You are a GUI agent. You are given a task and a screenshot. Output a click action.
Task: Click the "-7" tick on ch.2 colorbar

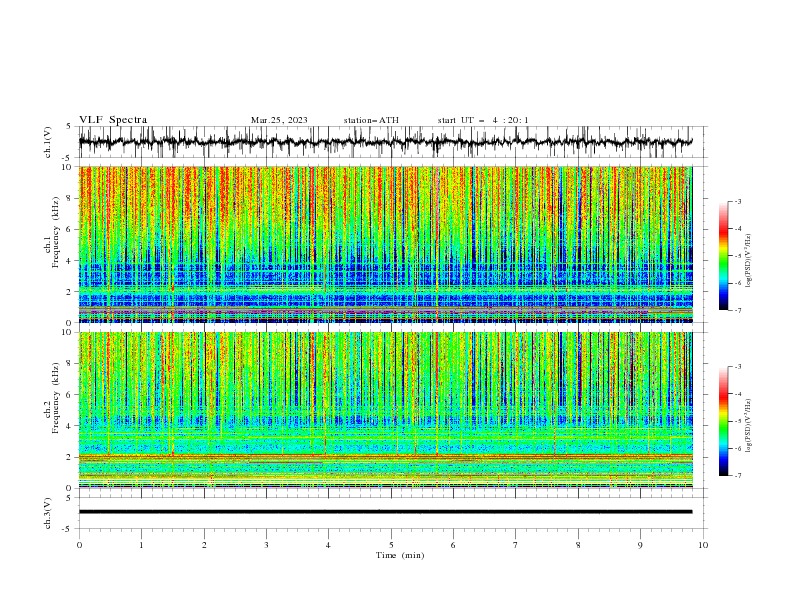(x=738, y=475)
